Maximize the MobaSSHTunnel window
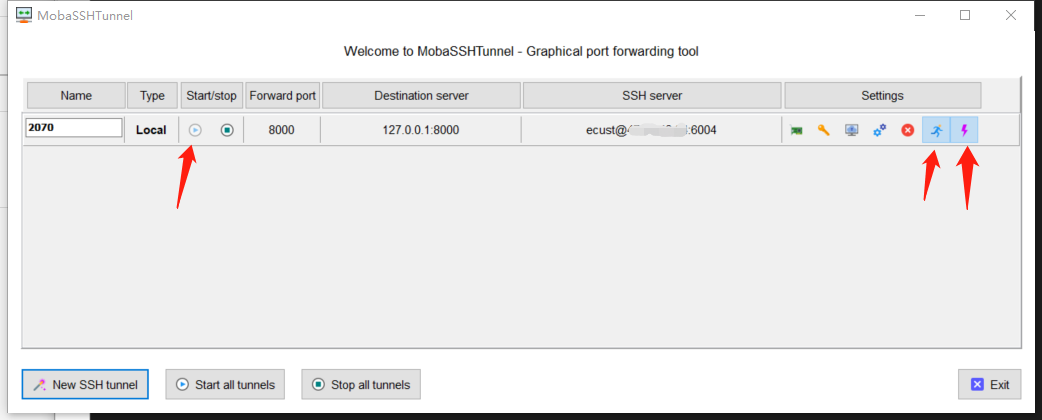Screen dimensions: 1042x420 click(x=965, y=15)
